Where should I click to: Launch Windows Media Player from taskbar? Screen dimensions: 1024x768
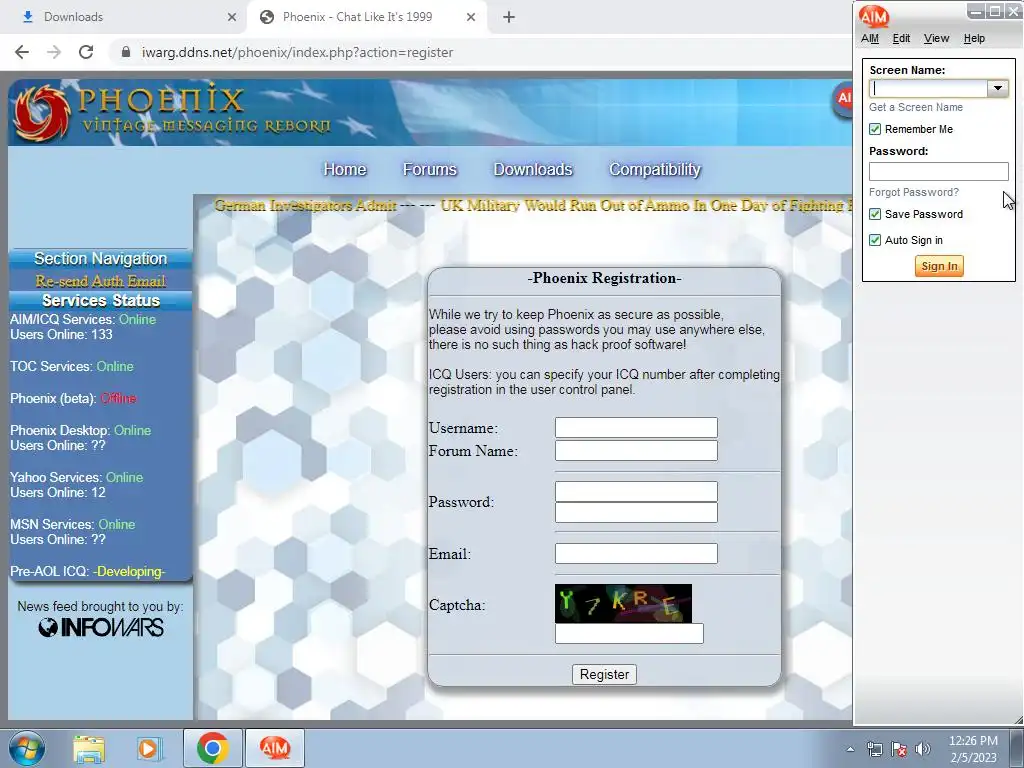(x=149, y=748)
